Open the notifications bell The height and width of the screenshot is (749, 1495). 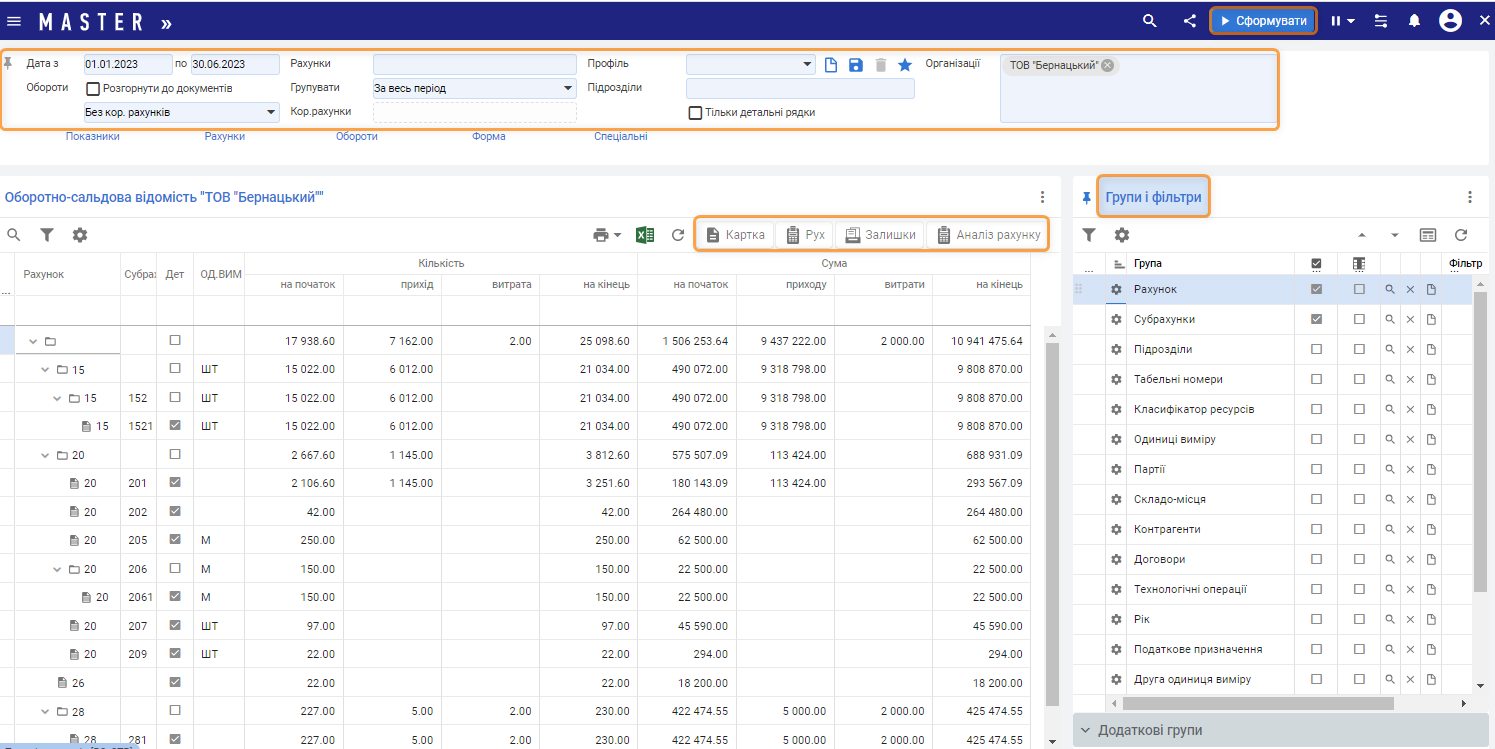pos(1414,21)
